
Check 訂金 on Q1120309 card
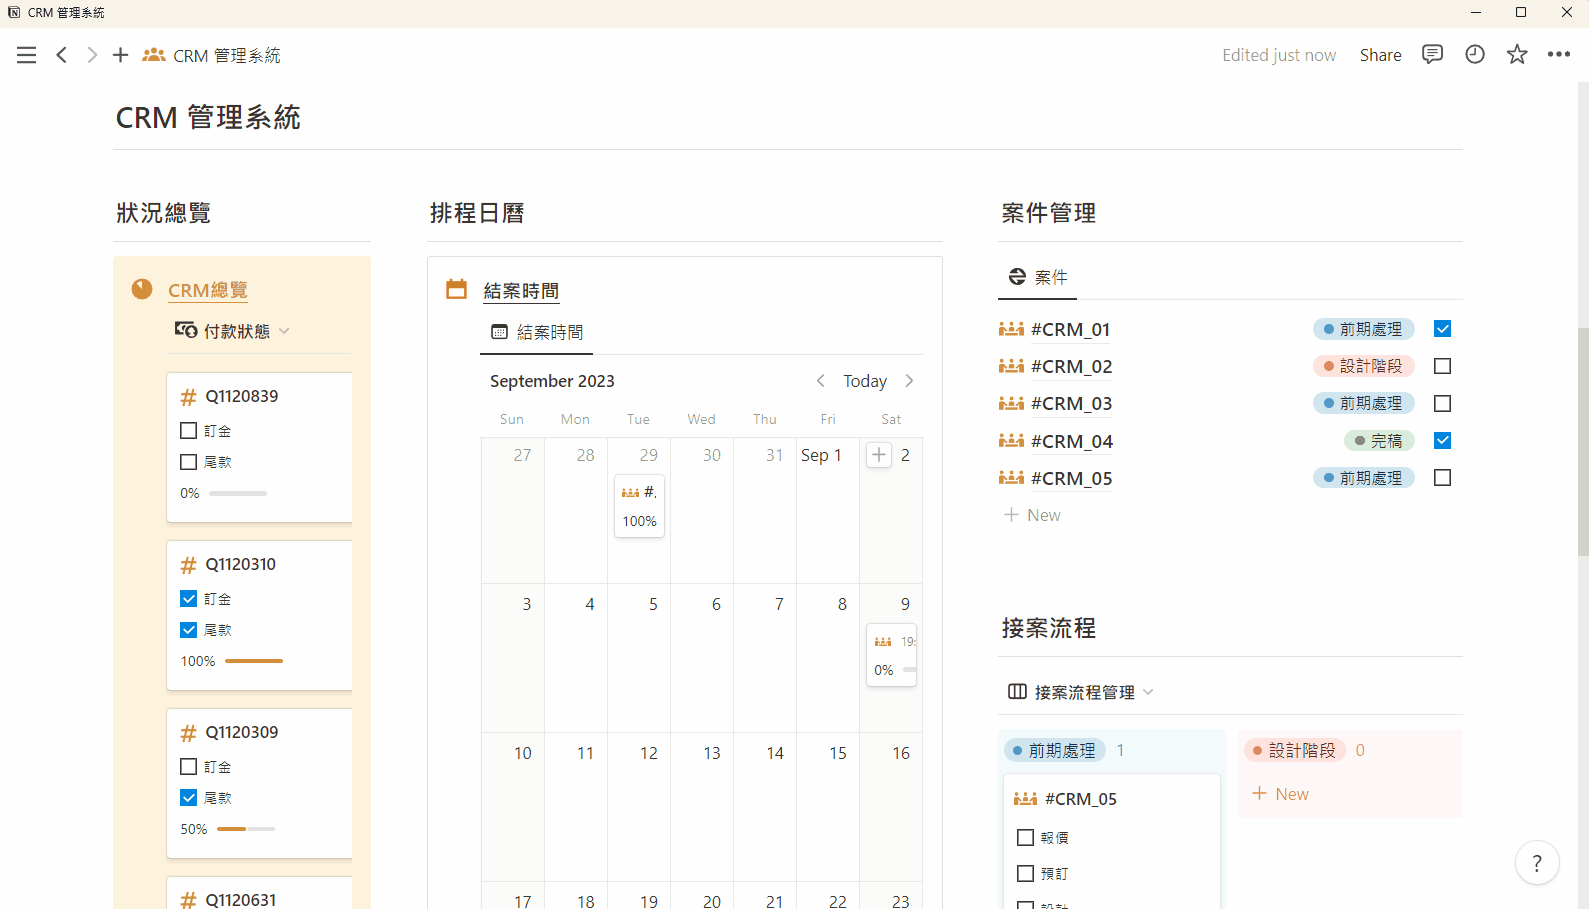188,767
